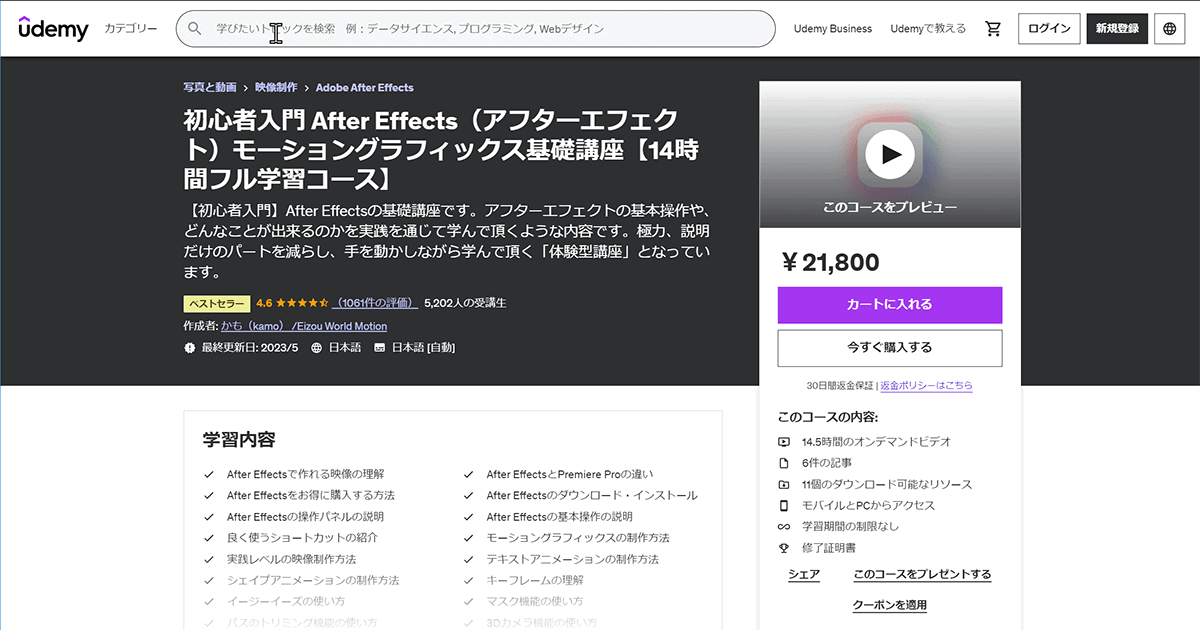Click 'After Effectsのダウンロード・インストール' item
1200x630 pixels.
coord(592,495)
